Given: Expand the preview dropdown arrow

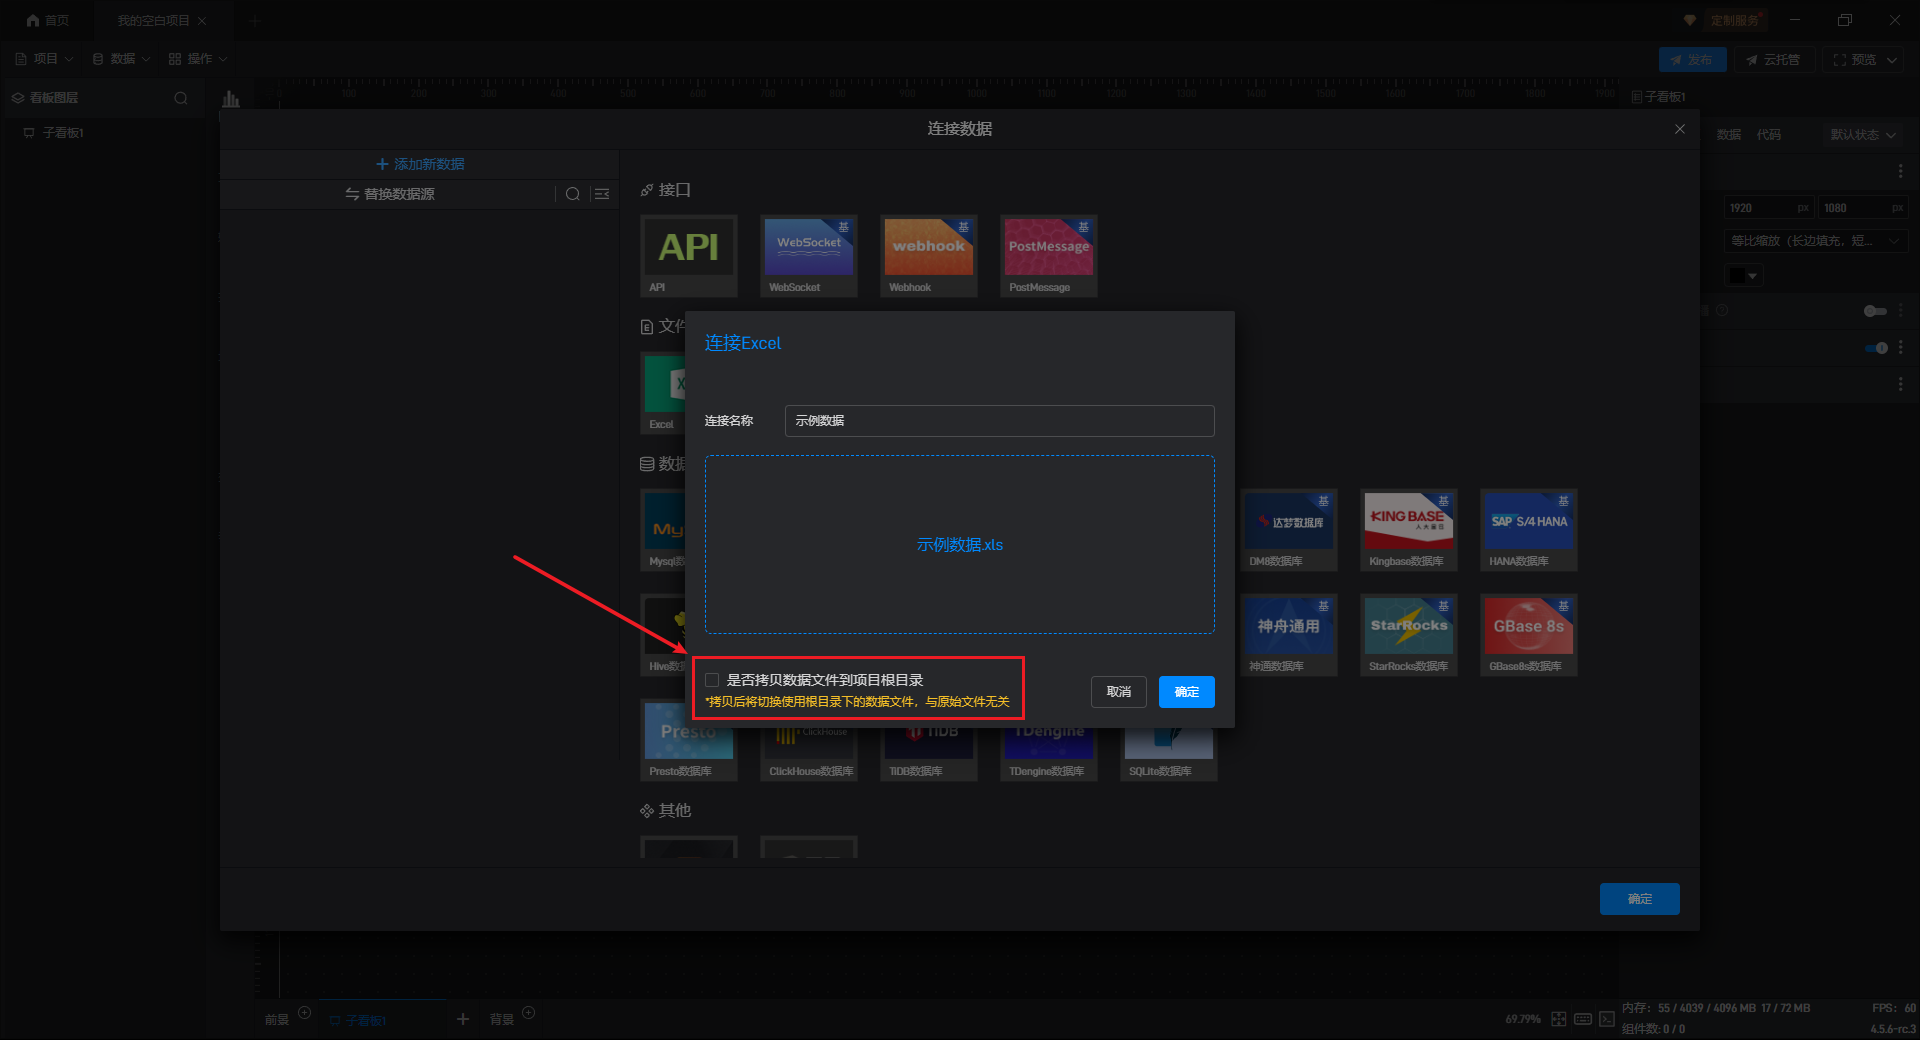Looking at the screenshot, I should [1892, 60].
